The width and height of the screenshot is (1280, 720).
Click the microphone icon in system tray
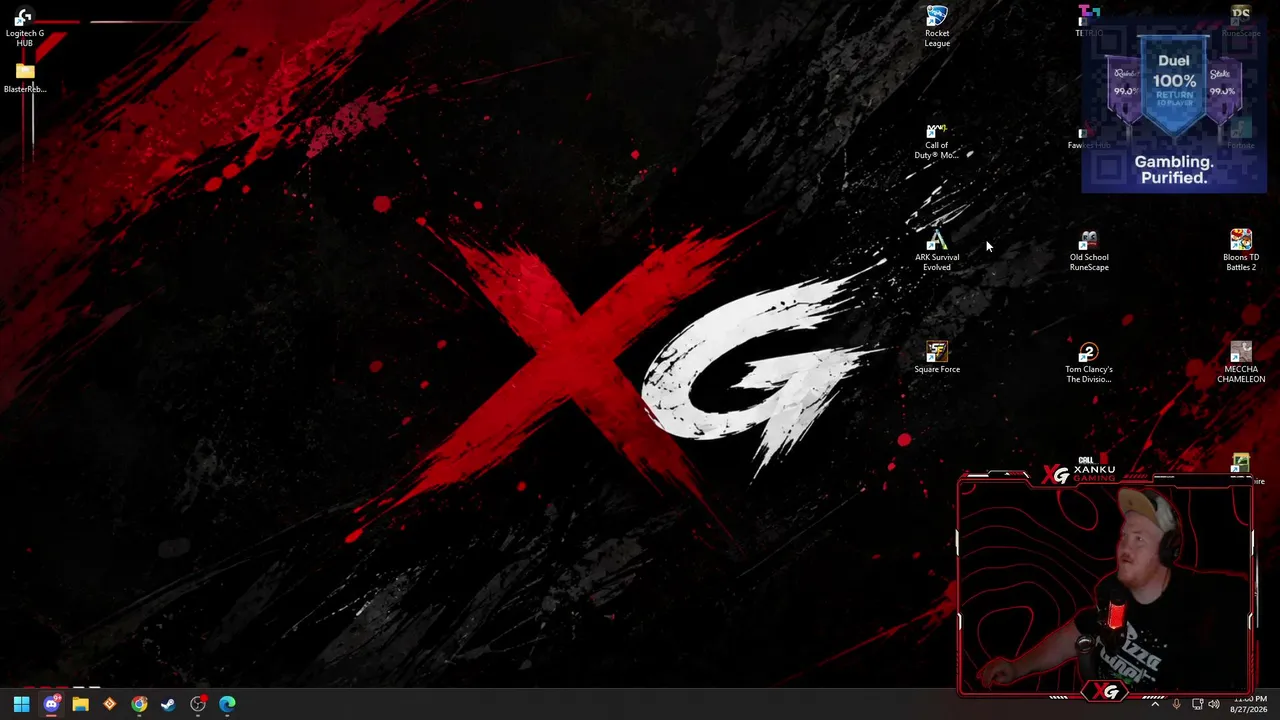[x=1176, y=704]
